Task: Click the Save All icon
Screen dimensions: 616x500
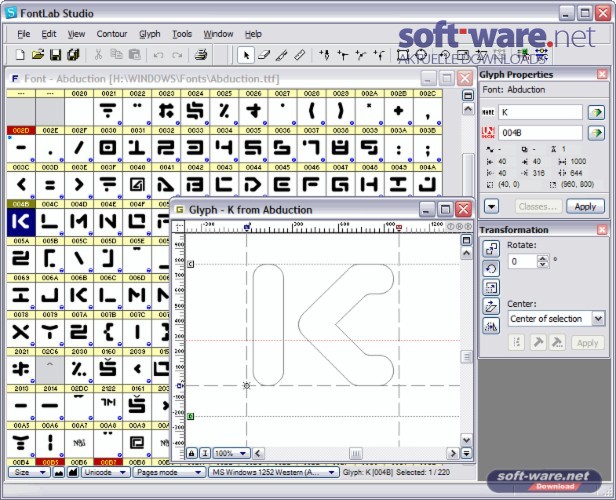Action: (73, 55)
